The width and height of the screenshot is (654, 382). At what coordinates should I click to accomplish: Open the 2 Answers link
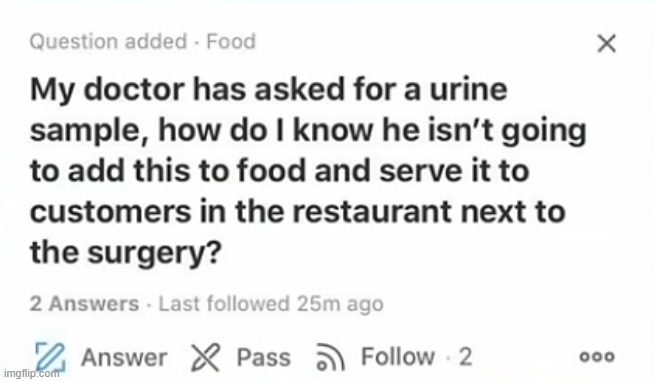click(84, 304)
